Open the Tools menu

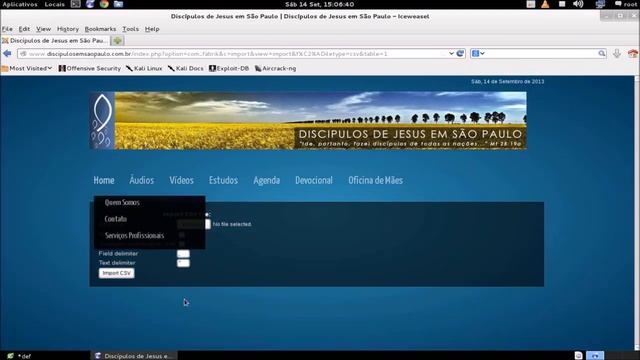click(131, 29)
